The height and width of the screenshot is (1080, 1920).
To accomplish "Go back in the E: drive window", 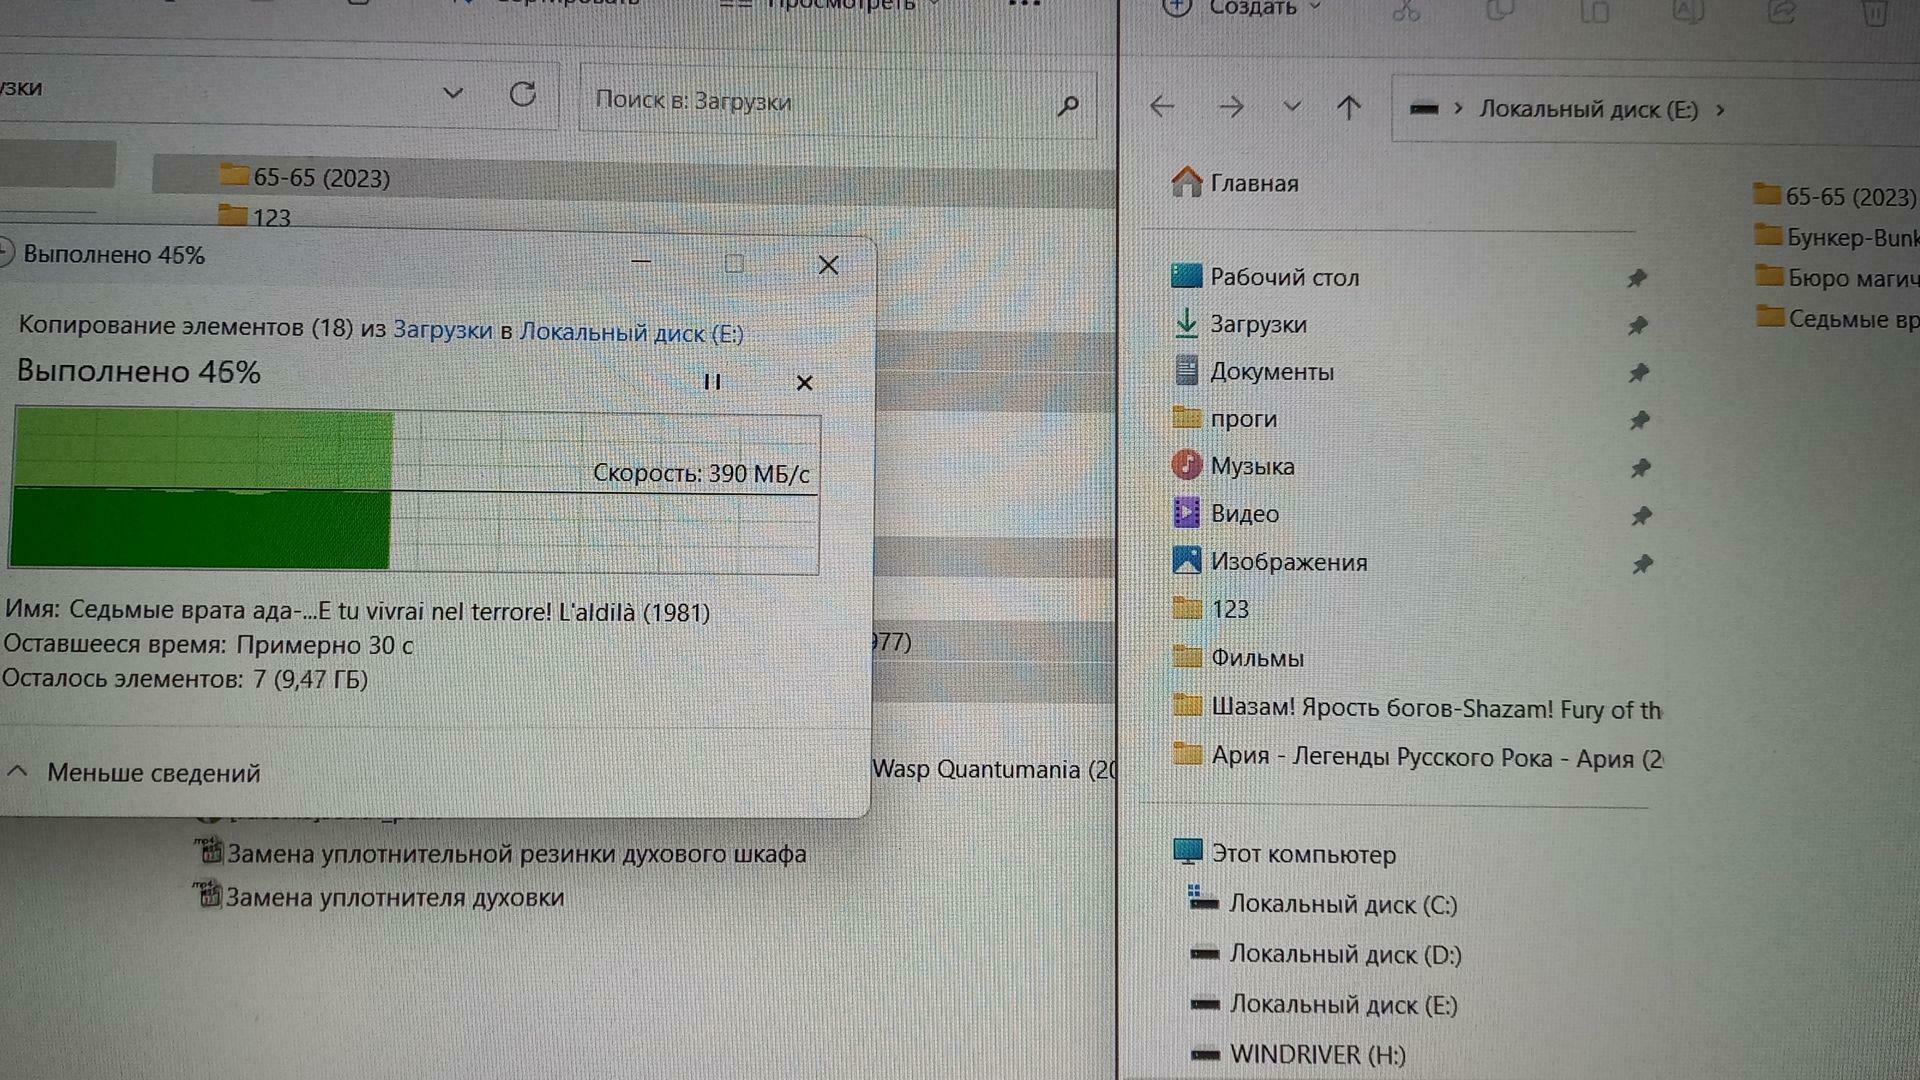I will 1162,106.
